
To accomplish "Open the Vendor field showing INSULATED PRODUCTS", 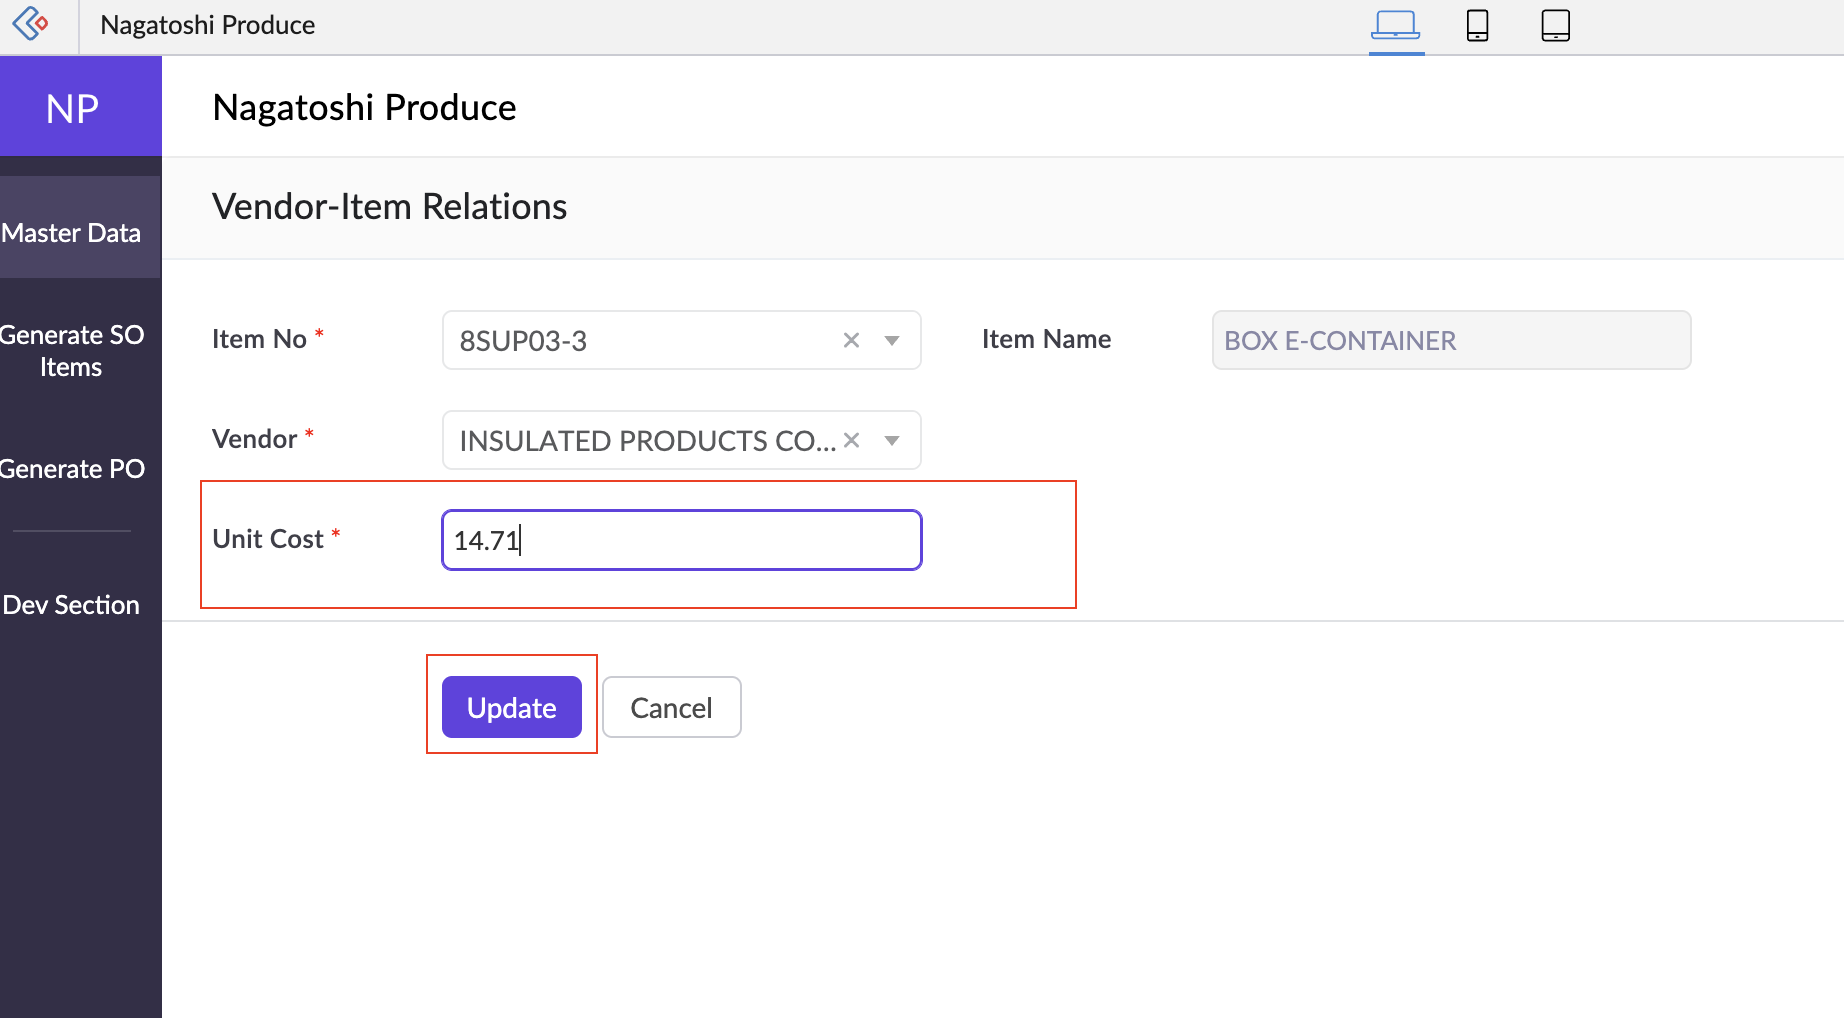I will (640, 441).
